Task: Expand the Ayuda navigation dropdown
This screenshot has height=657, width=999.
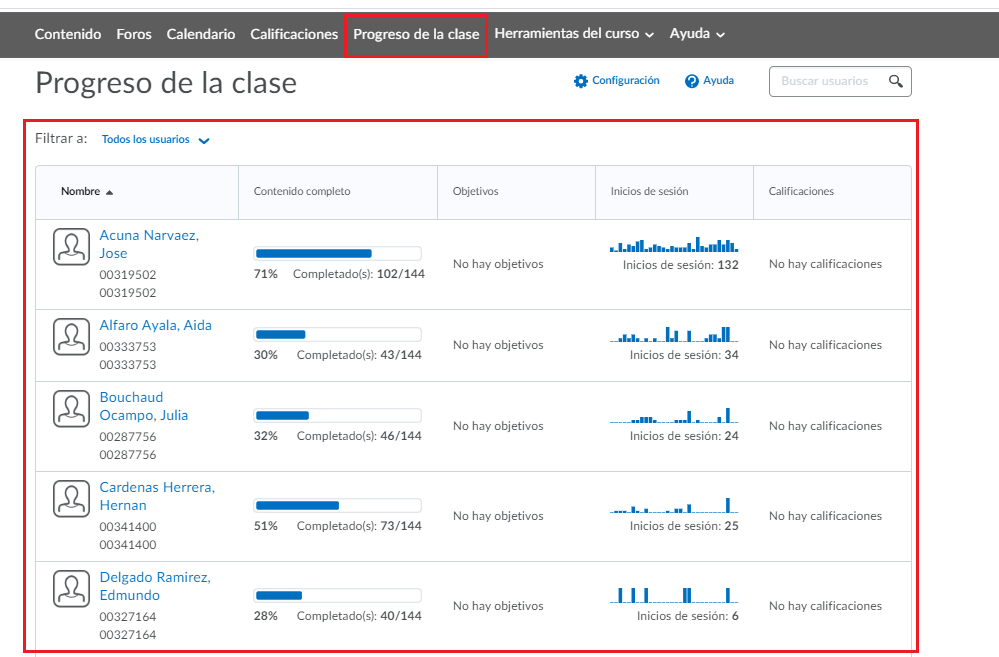Action: click(x=697, y=34)
